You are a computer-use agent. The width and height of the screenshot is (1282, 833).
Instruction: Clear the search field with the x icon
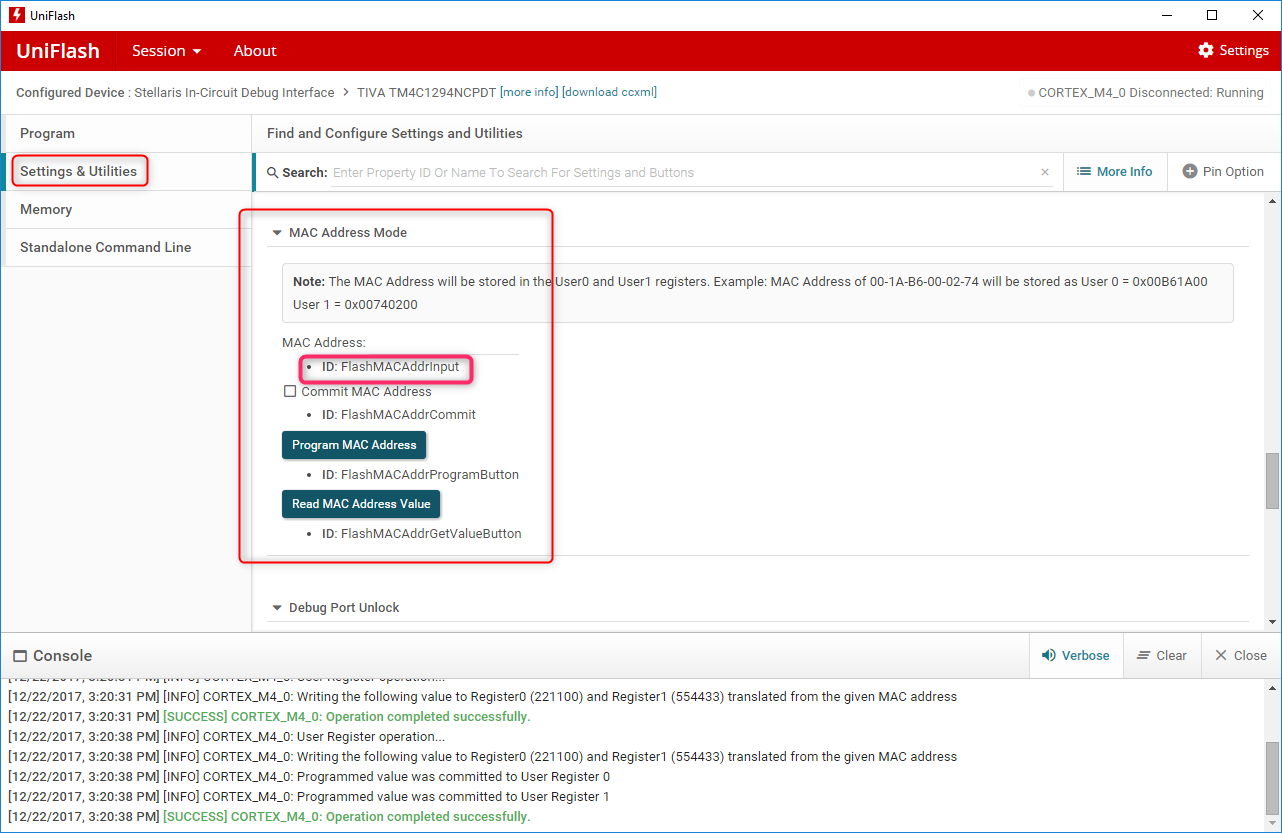point(1045,172)
